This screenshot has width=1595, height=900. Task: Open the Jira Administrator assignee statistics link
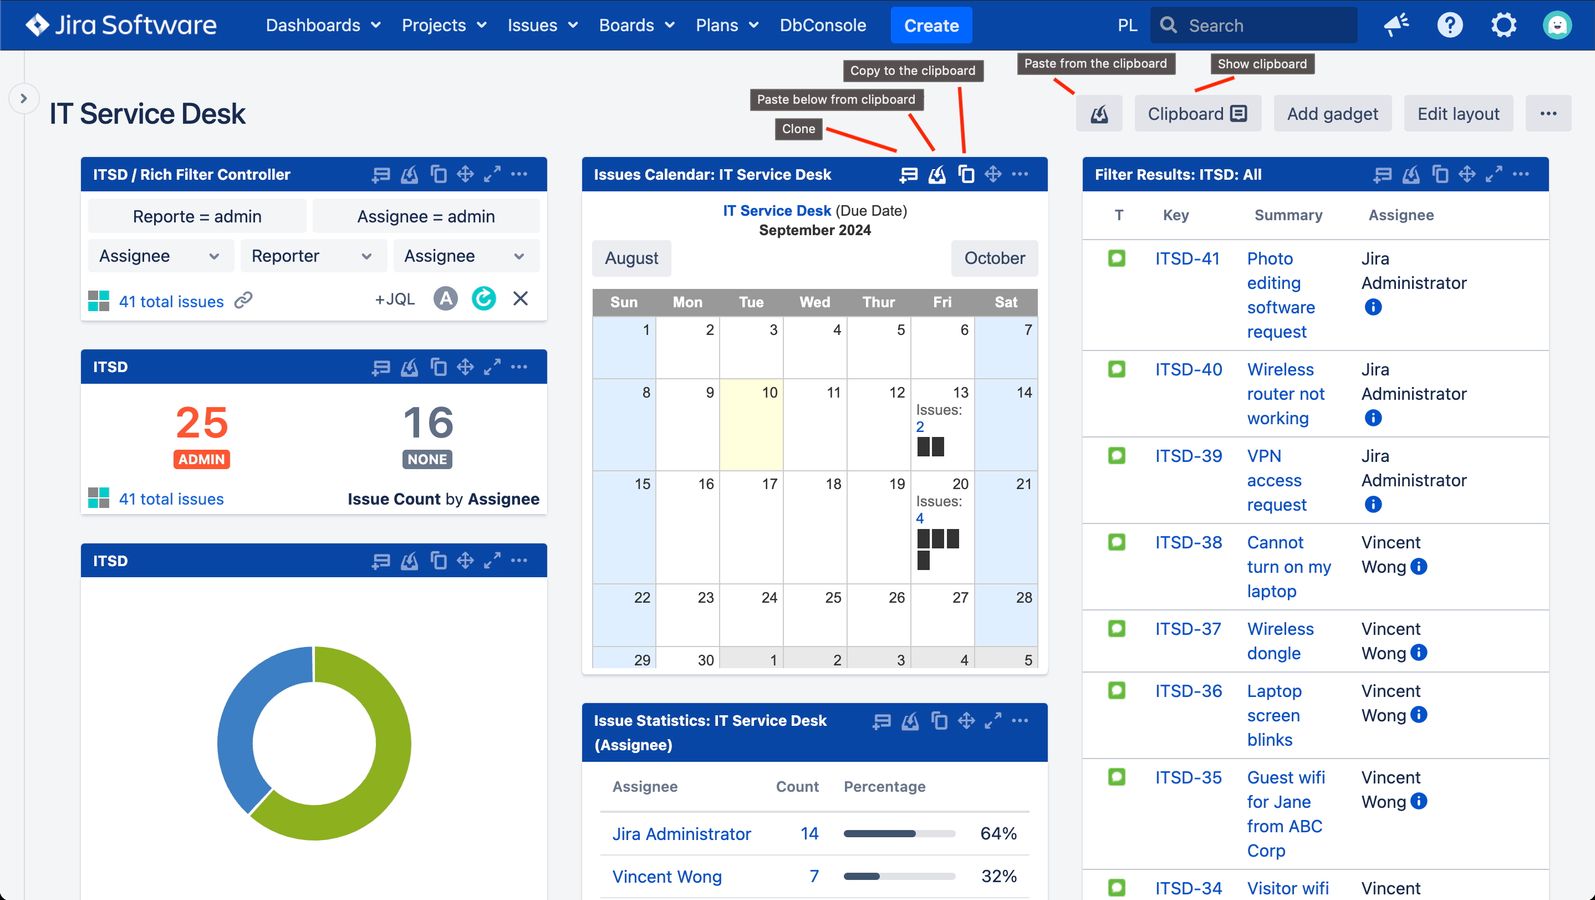pos(681,834)
